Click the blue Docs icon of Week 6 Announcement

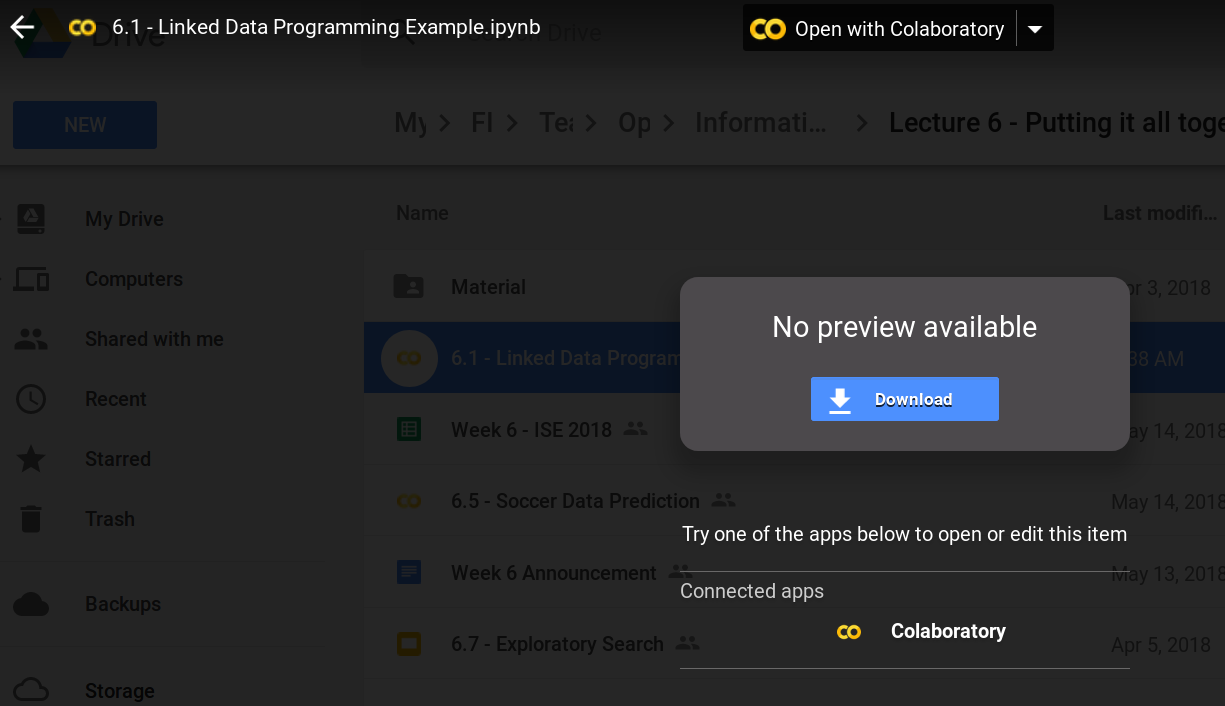pos(408,573)
